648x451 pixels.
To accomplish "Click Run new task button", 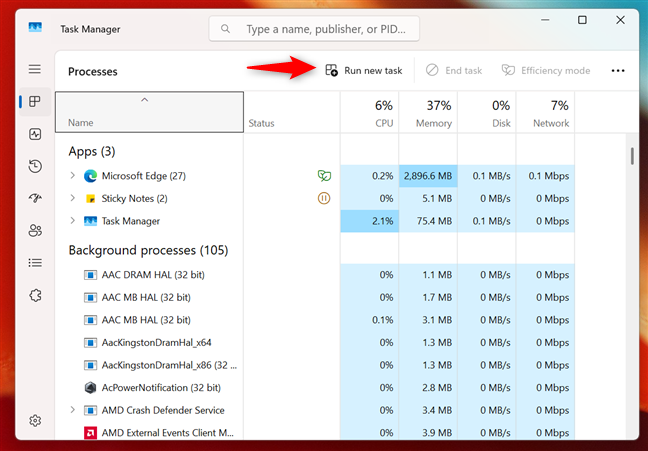I will click(364, 71).
